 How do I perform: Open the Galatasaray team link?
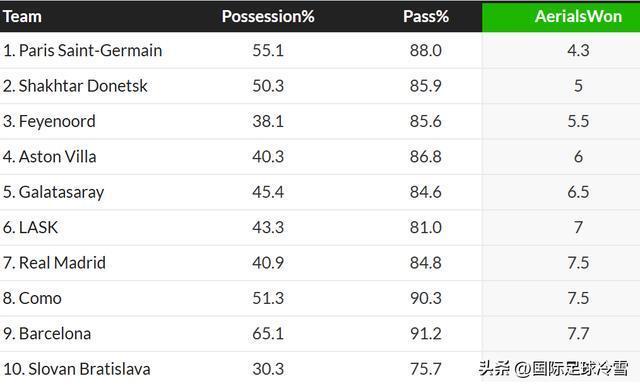click(x=61, y=192)
